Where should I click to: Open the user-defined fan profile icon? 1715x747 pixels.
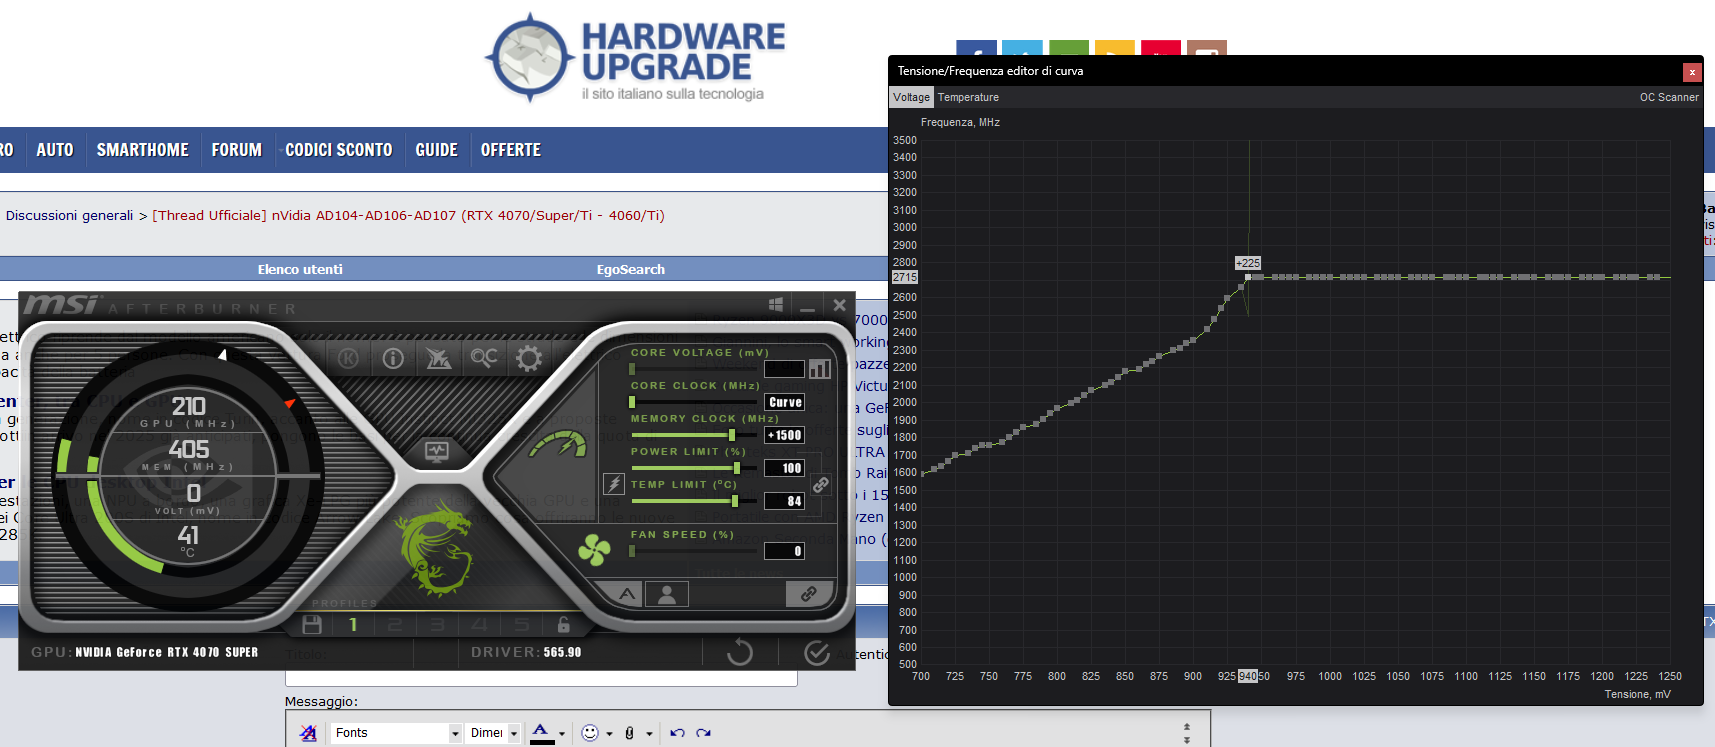pyautogui.click(x=667, y=594)
